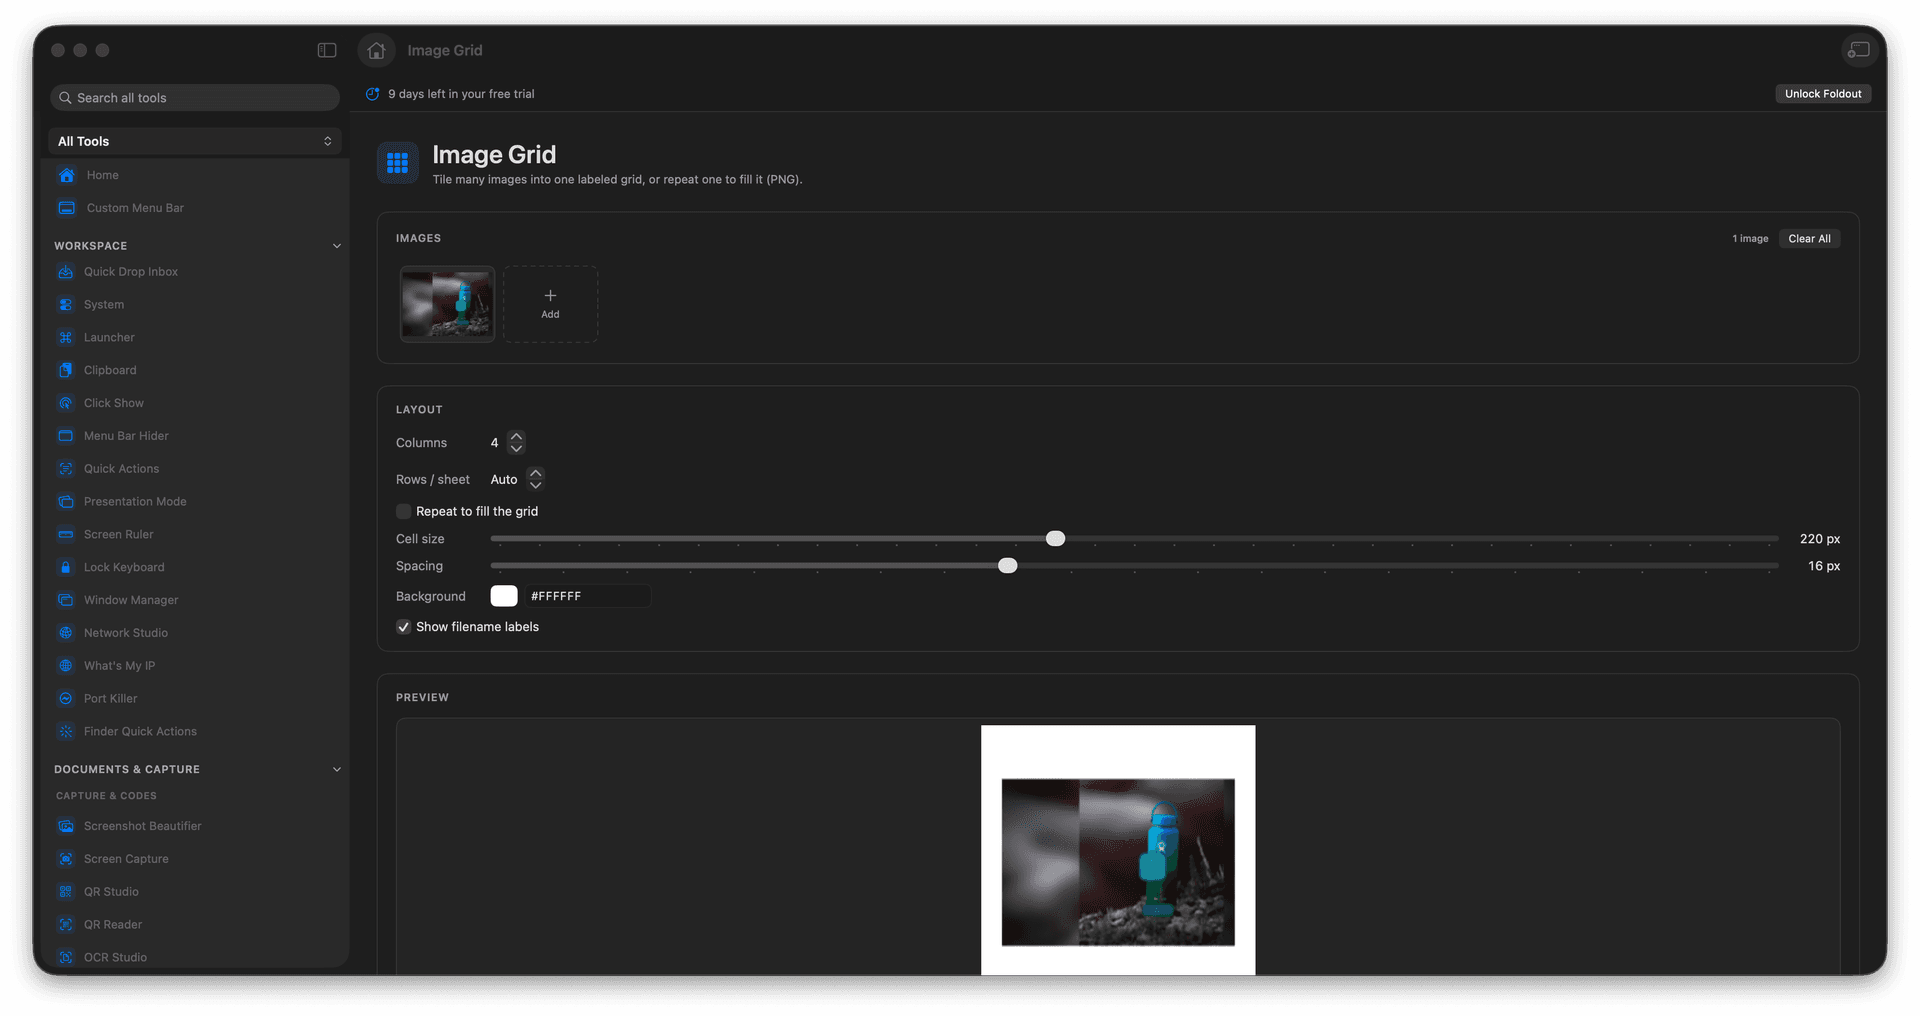Enable Repeat to fill the grid

404,512
